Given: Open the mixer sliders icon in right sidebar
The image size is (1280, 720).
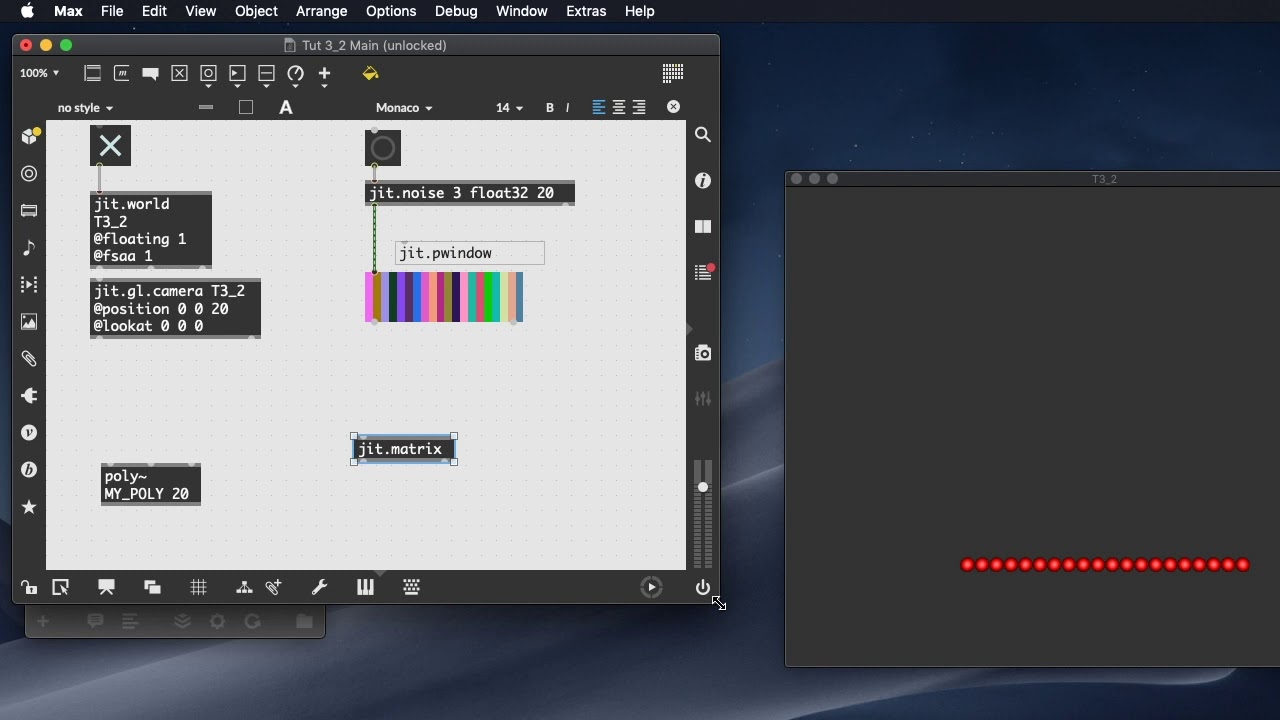Looking at the screenshot, I should coord(703,399).
